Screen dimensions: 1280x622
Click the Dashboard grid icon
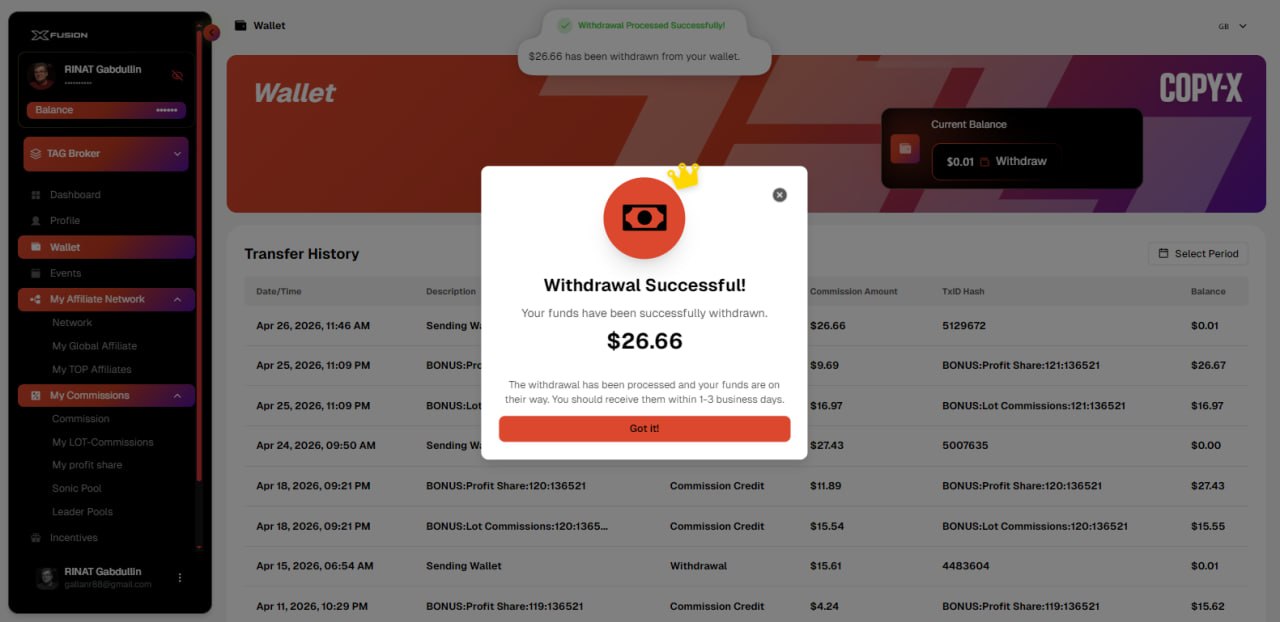36,195
